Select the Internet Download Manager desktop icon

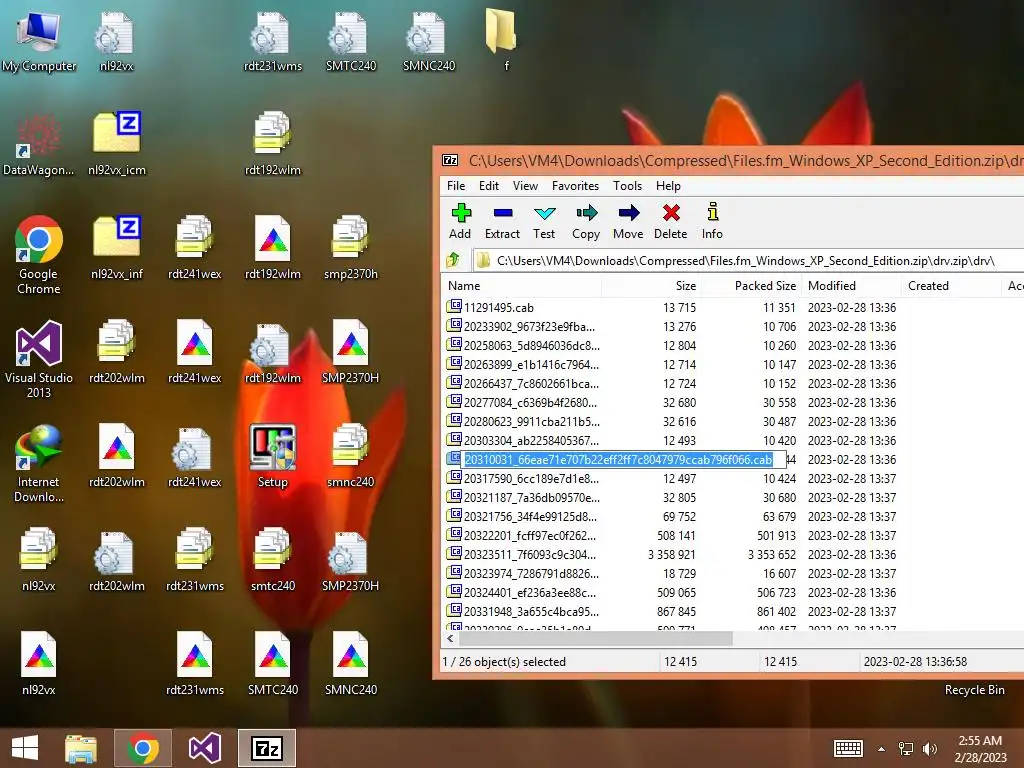point(39,463)
